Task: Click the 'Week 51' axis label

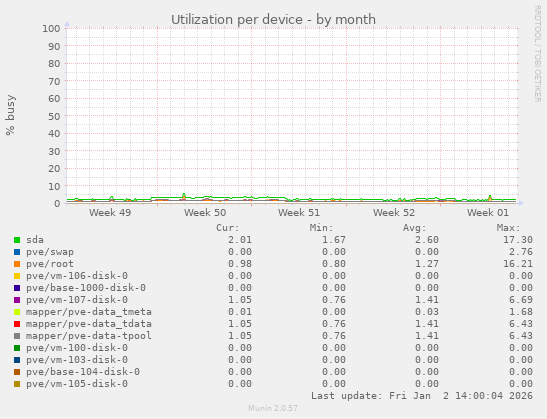Action: [x=299, y=212]
